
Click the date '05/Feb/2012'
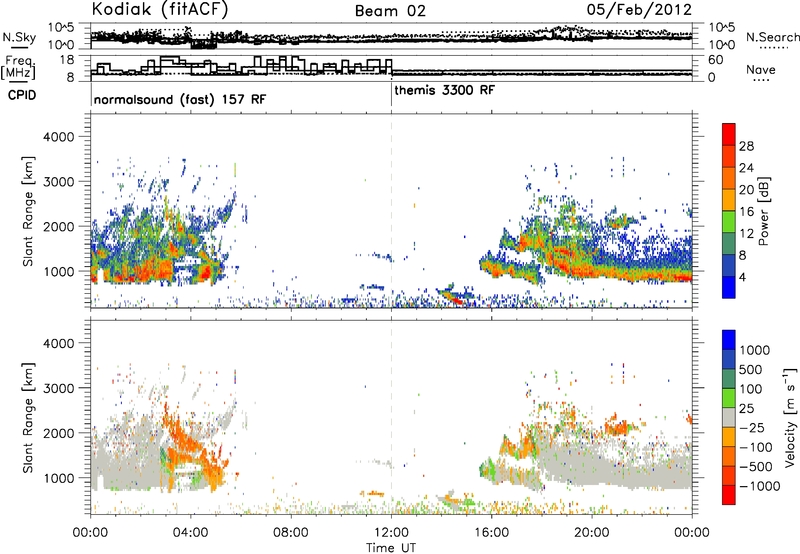tap(639, 9)
